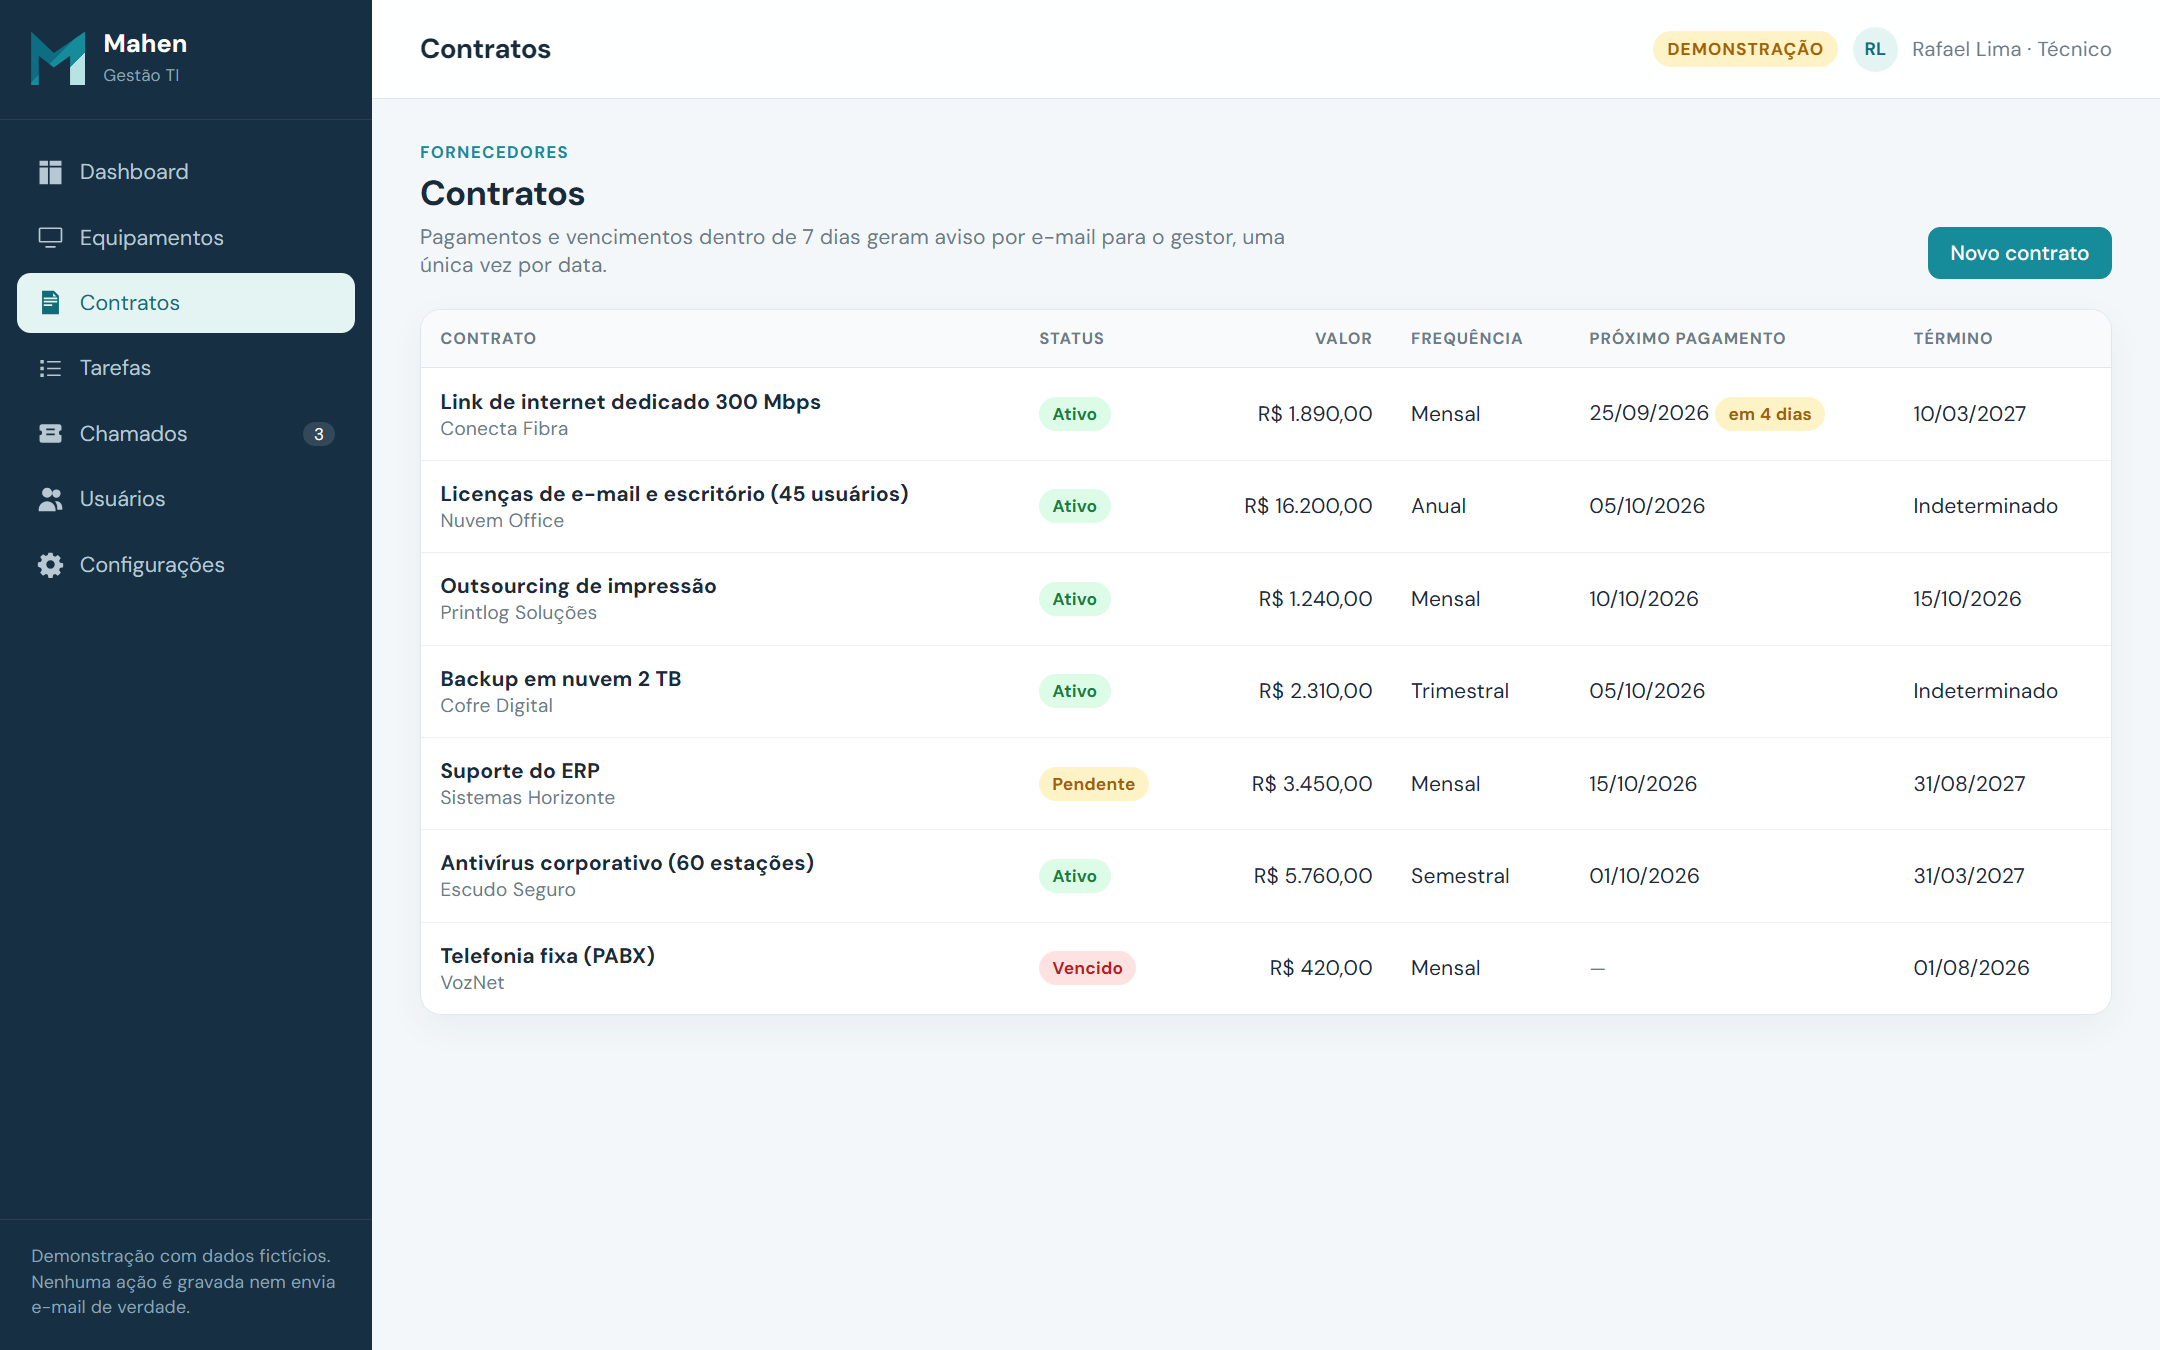Click the Sistemas Horizonte supplier name
The image size is (2160, 1350).
[527, 798]
